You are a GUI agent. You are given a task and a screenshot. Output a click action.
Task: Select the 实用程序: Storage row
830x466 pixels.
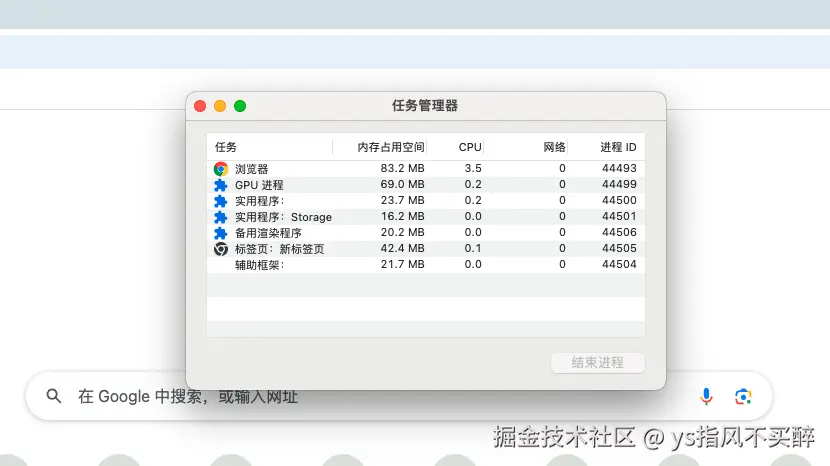pyautogui.click(x=426, y=217)
